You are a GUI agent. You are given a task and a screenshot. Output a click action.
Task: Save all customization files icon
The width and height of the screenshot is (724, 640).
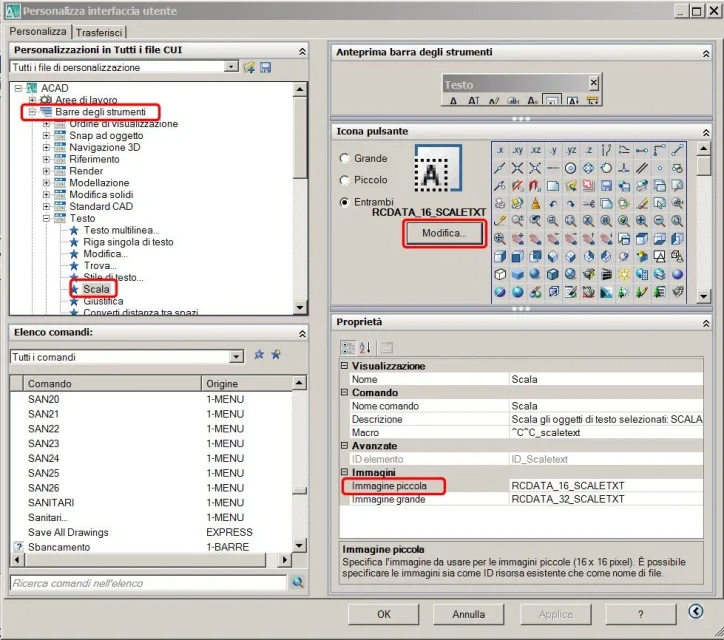[x=265, y=67]
